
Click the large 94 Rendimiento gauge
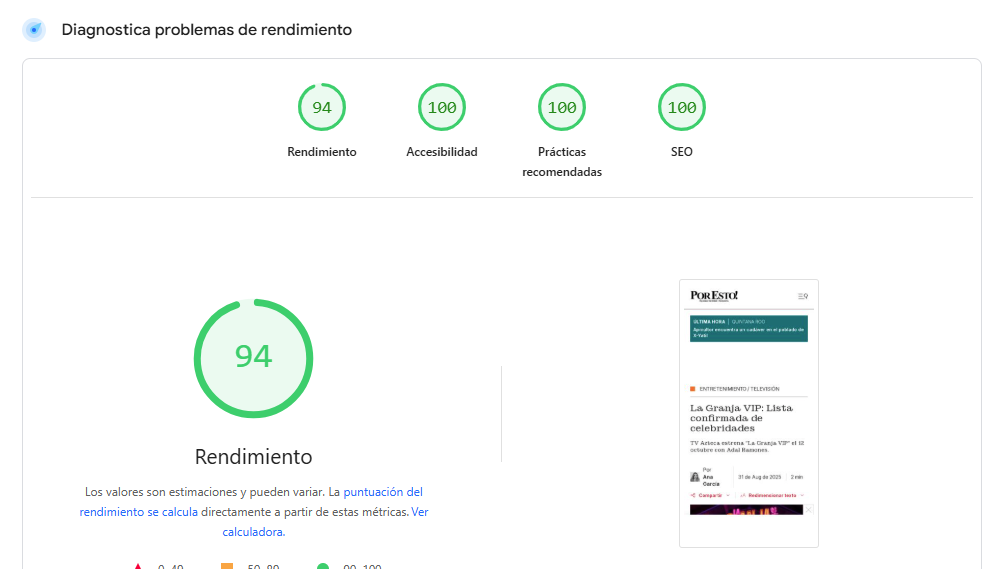coord(253,358)
